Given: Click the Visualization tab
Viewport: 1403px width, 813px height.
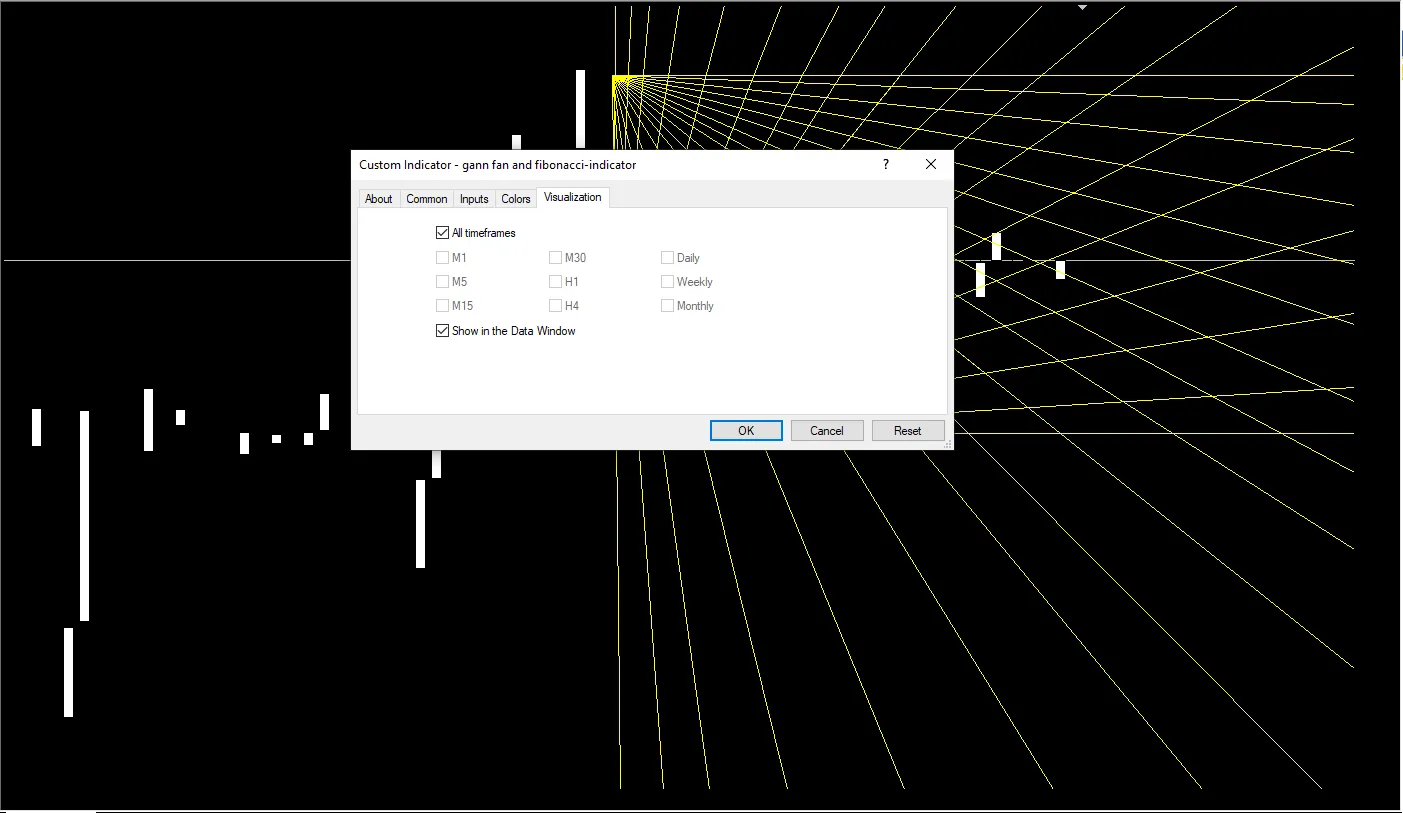Looking at the screenshot, I should click(573, 197).
